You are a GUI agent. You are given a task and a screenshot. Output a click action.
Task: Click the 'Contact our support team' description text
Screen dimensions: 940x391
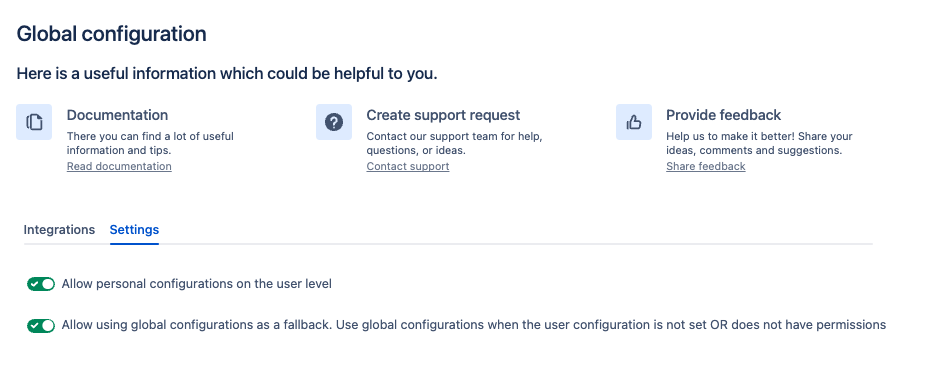(x=454, y=143)
